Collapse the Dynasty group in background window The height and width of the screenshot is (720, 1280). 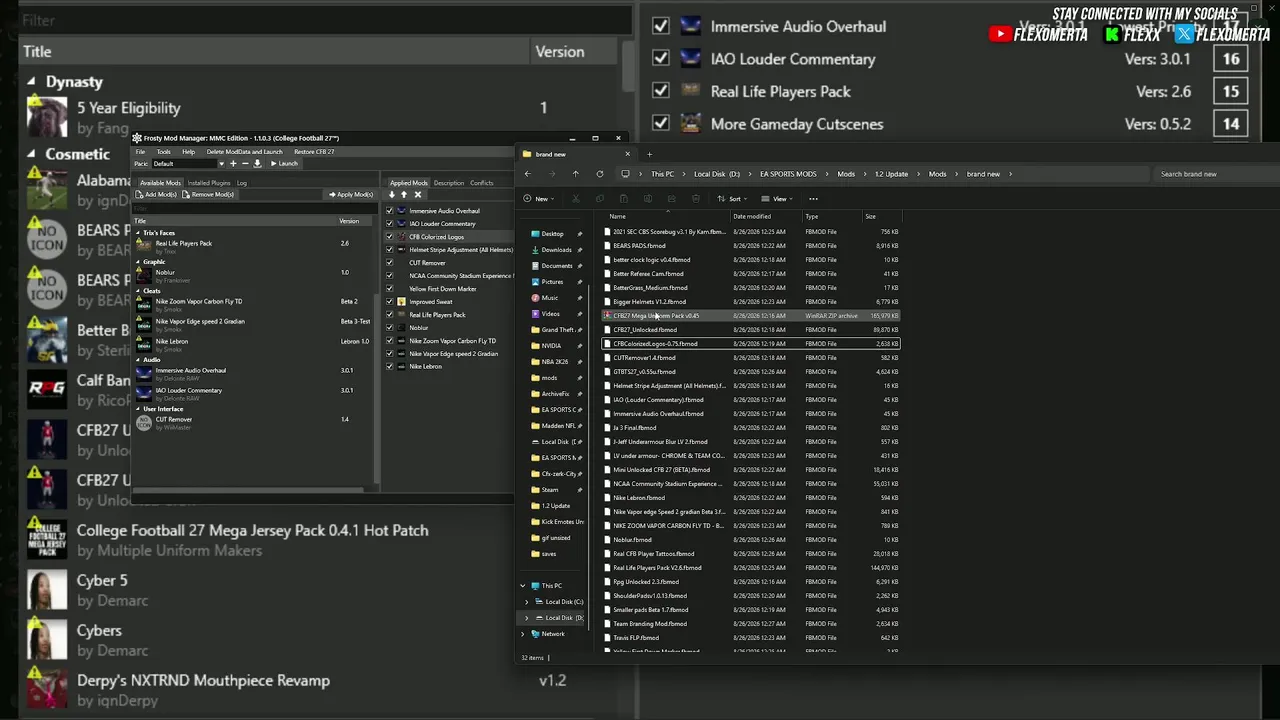pos(31,82)
